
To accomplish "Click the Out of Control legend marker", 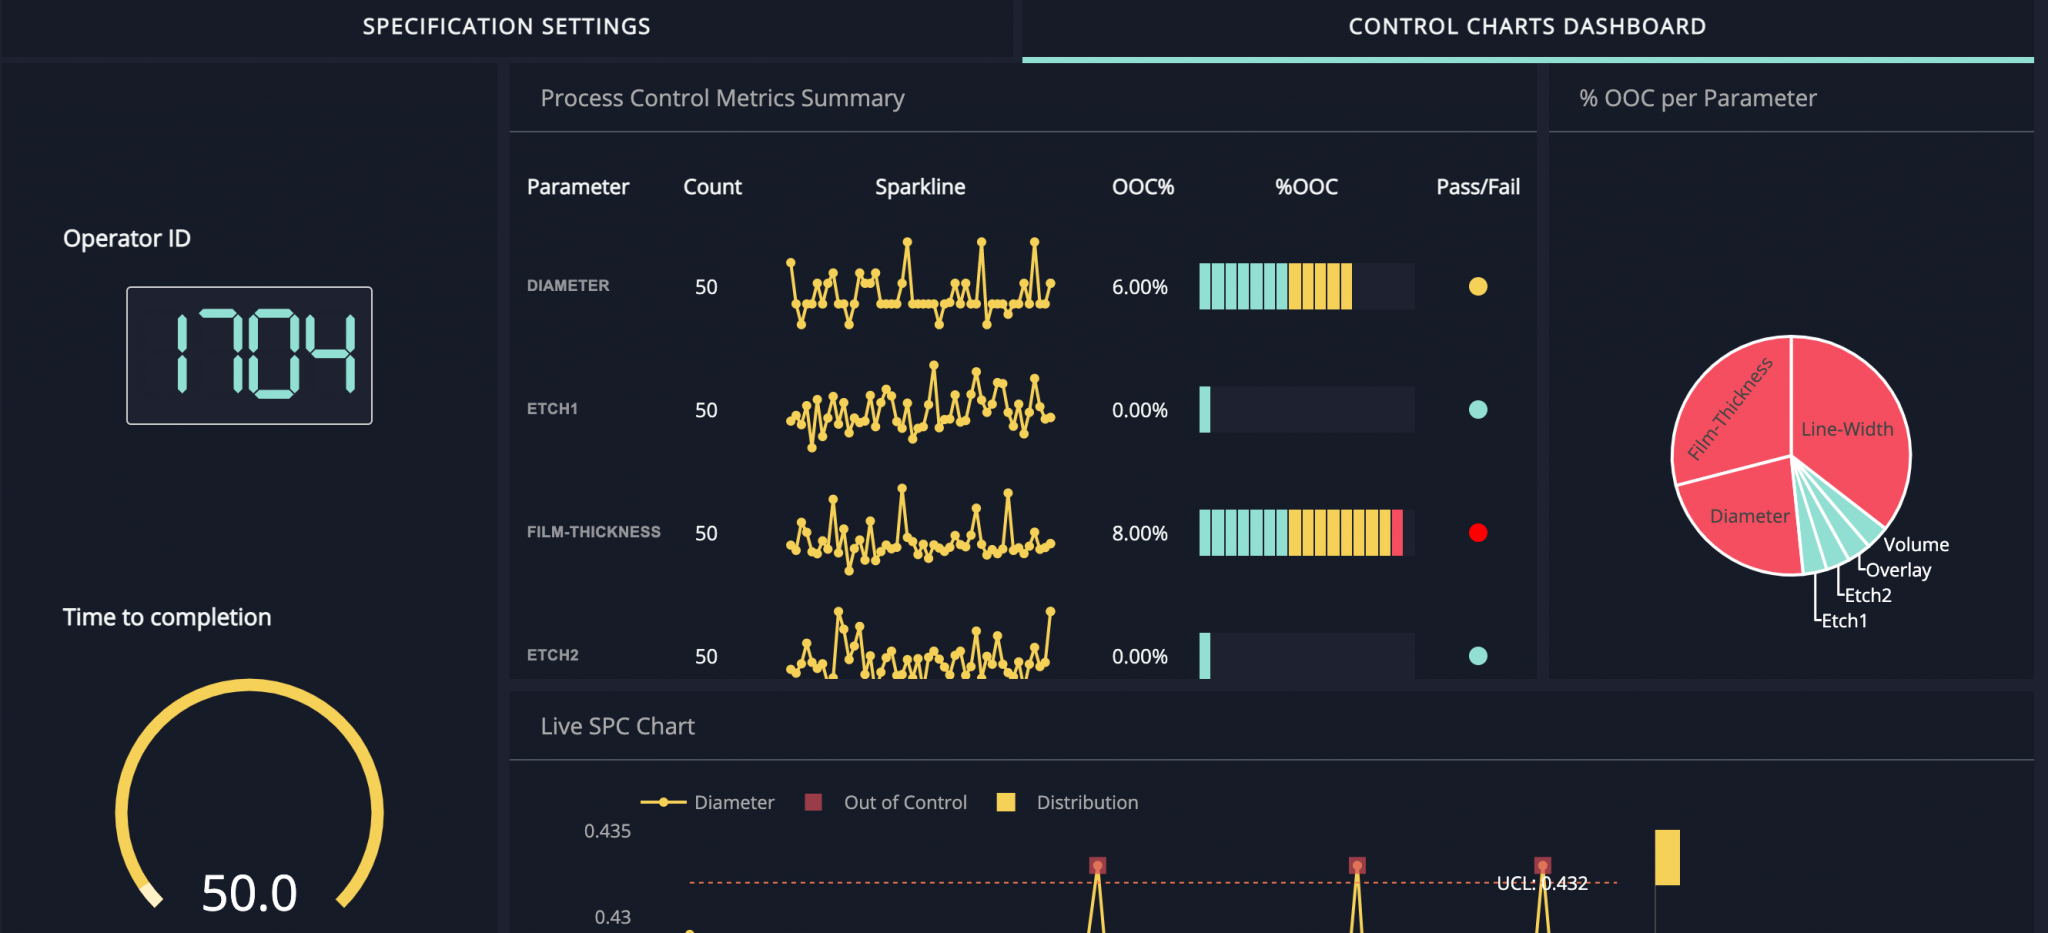I will point(812,801).
